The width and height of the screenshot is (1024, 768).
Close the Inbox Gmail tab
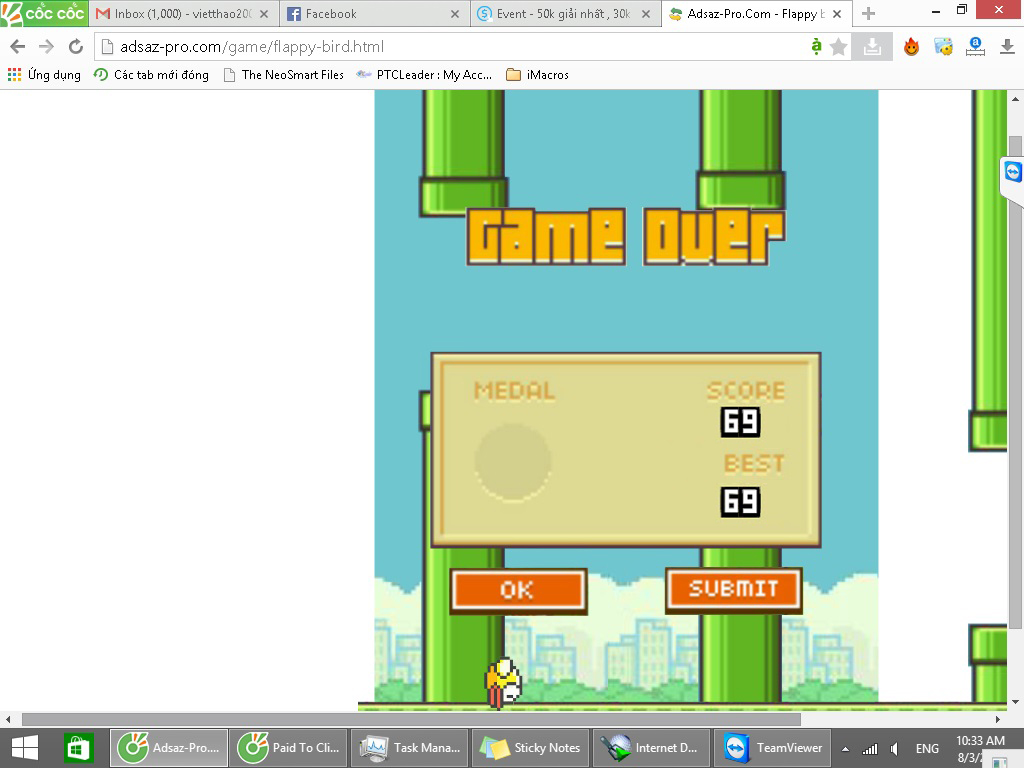point(264,14)
